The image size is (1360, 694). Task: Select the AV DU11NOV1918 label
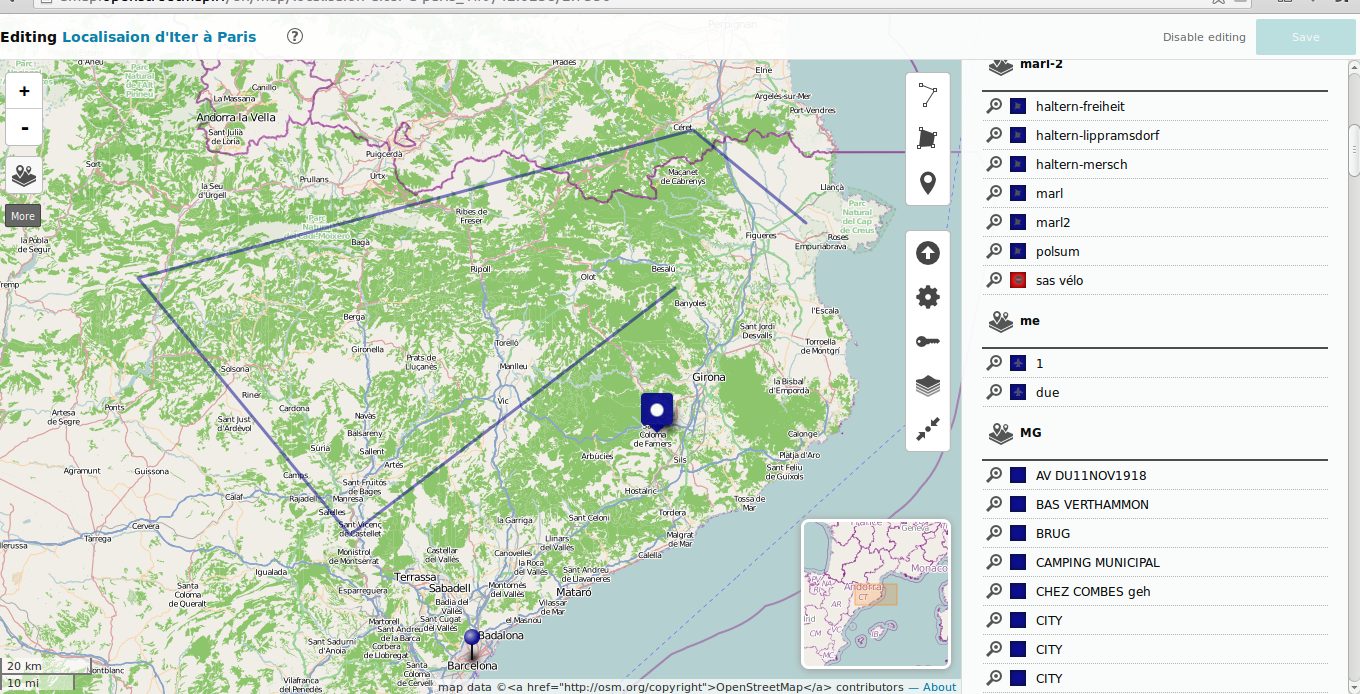(x=1091, y=475)
